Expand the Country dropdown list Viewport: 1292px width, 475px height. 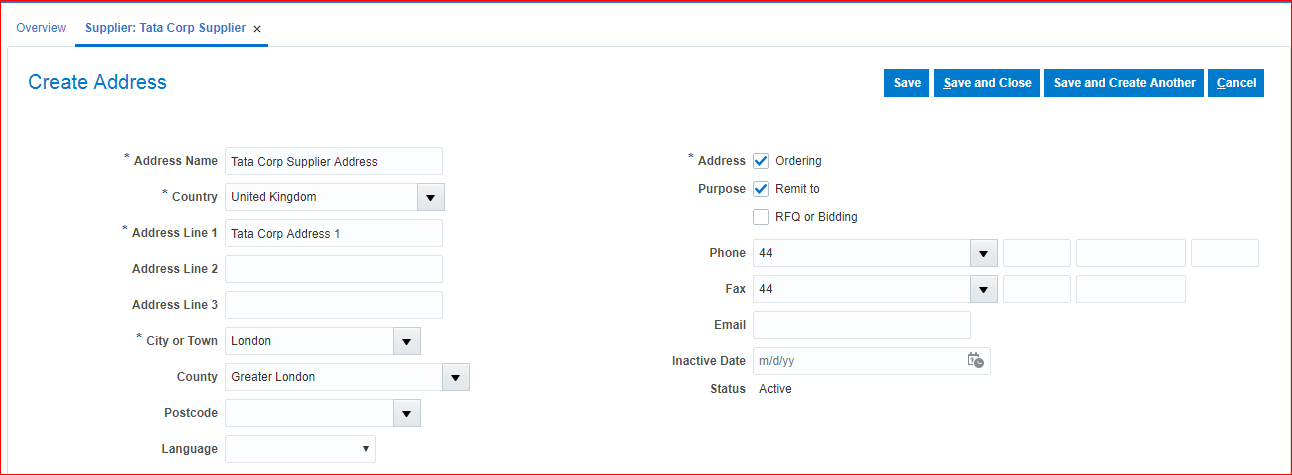(x=430, y=197)
